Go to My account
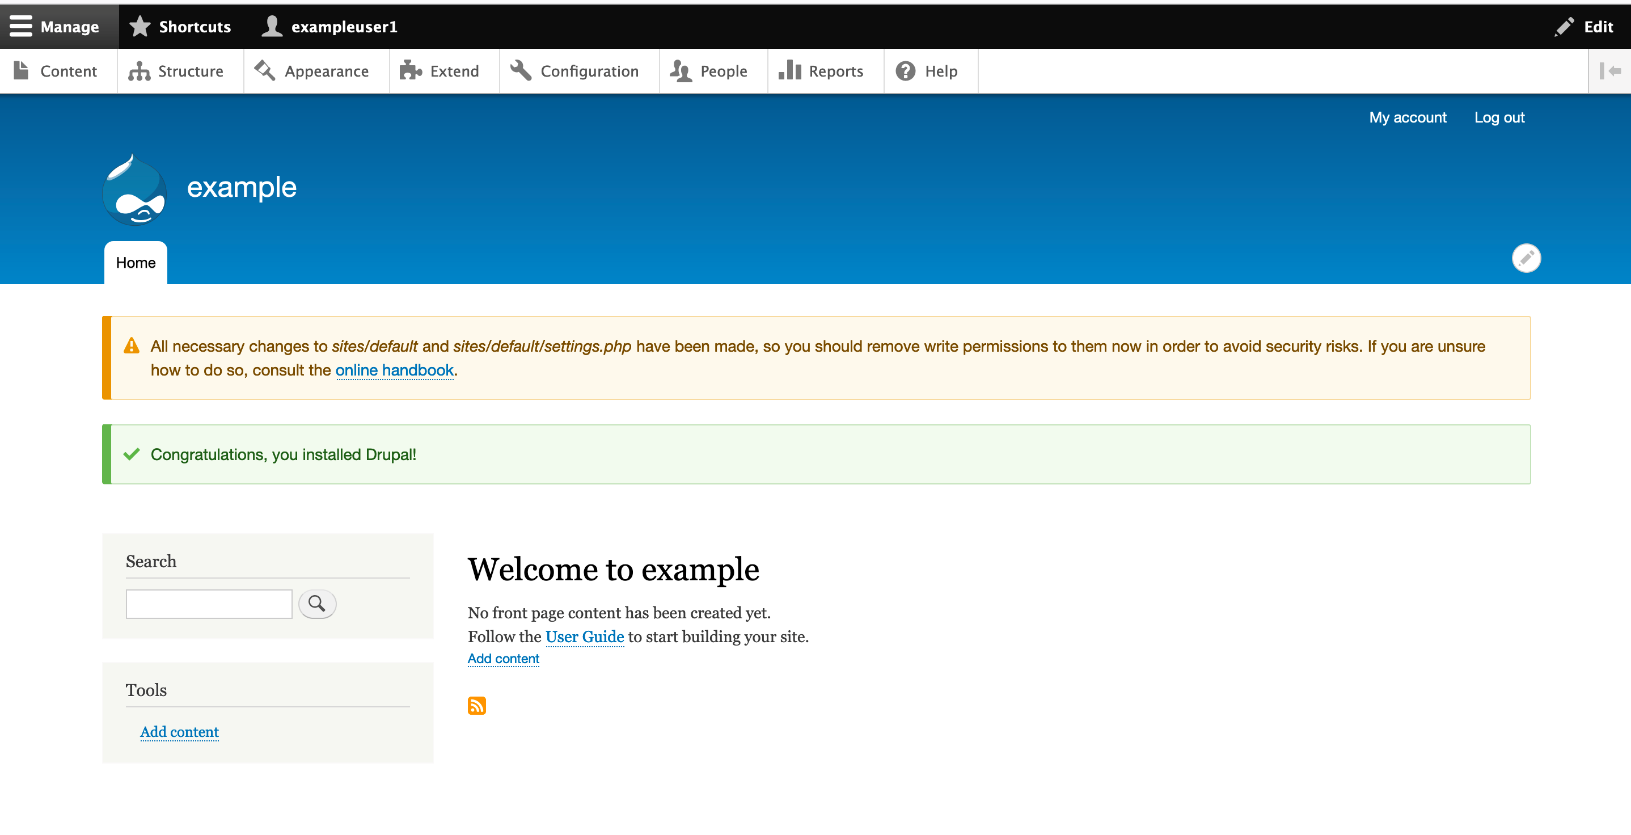 pyautogui.click(x=1408, y=118)
